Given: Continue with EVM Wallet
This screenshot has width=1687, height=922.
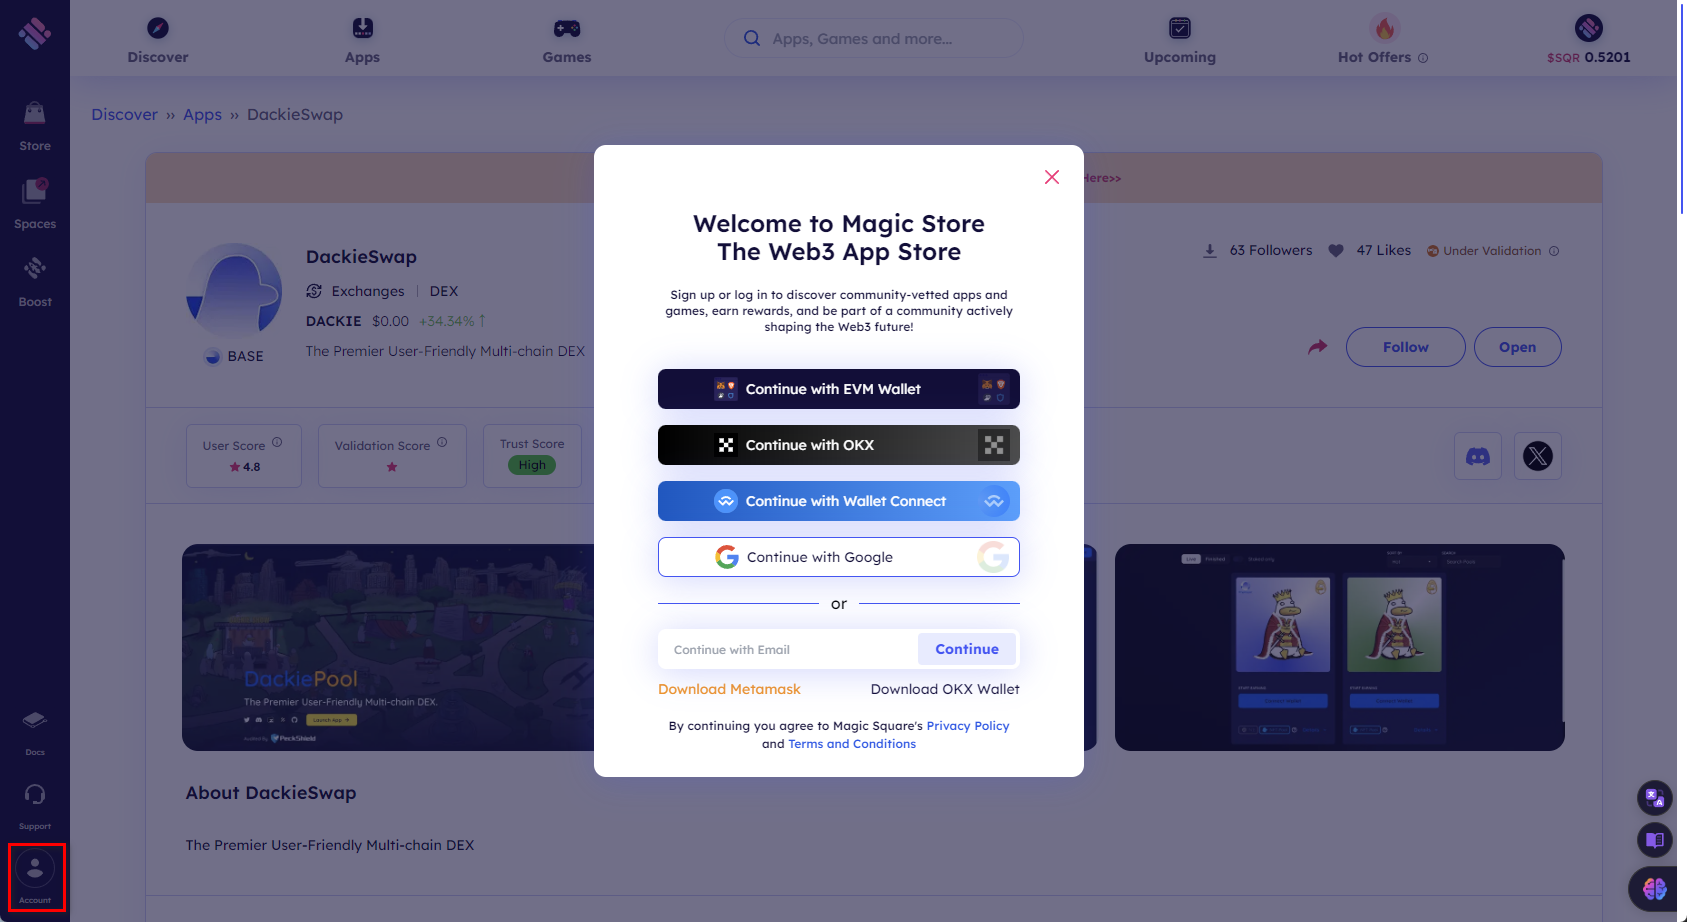Looking at the screenshot, I should [839, 389].
